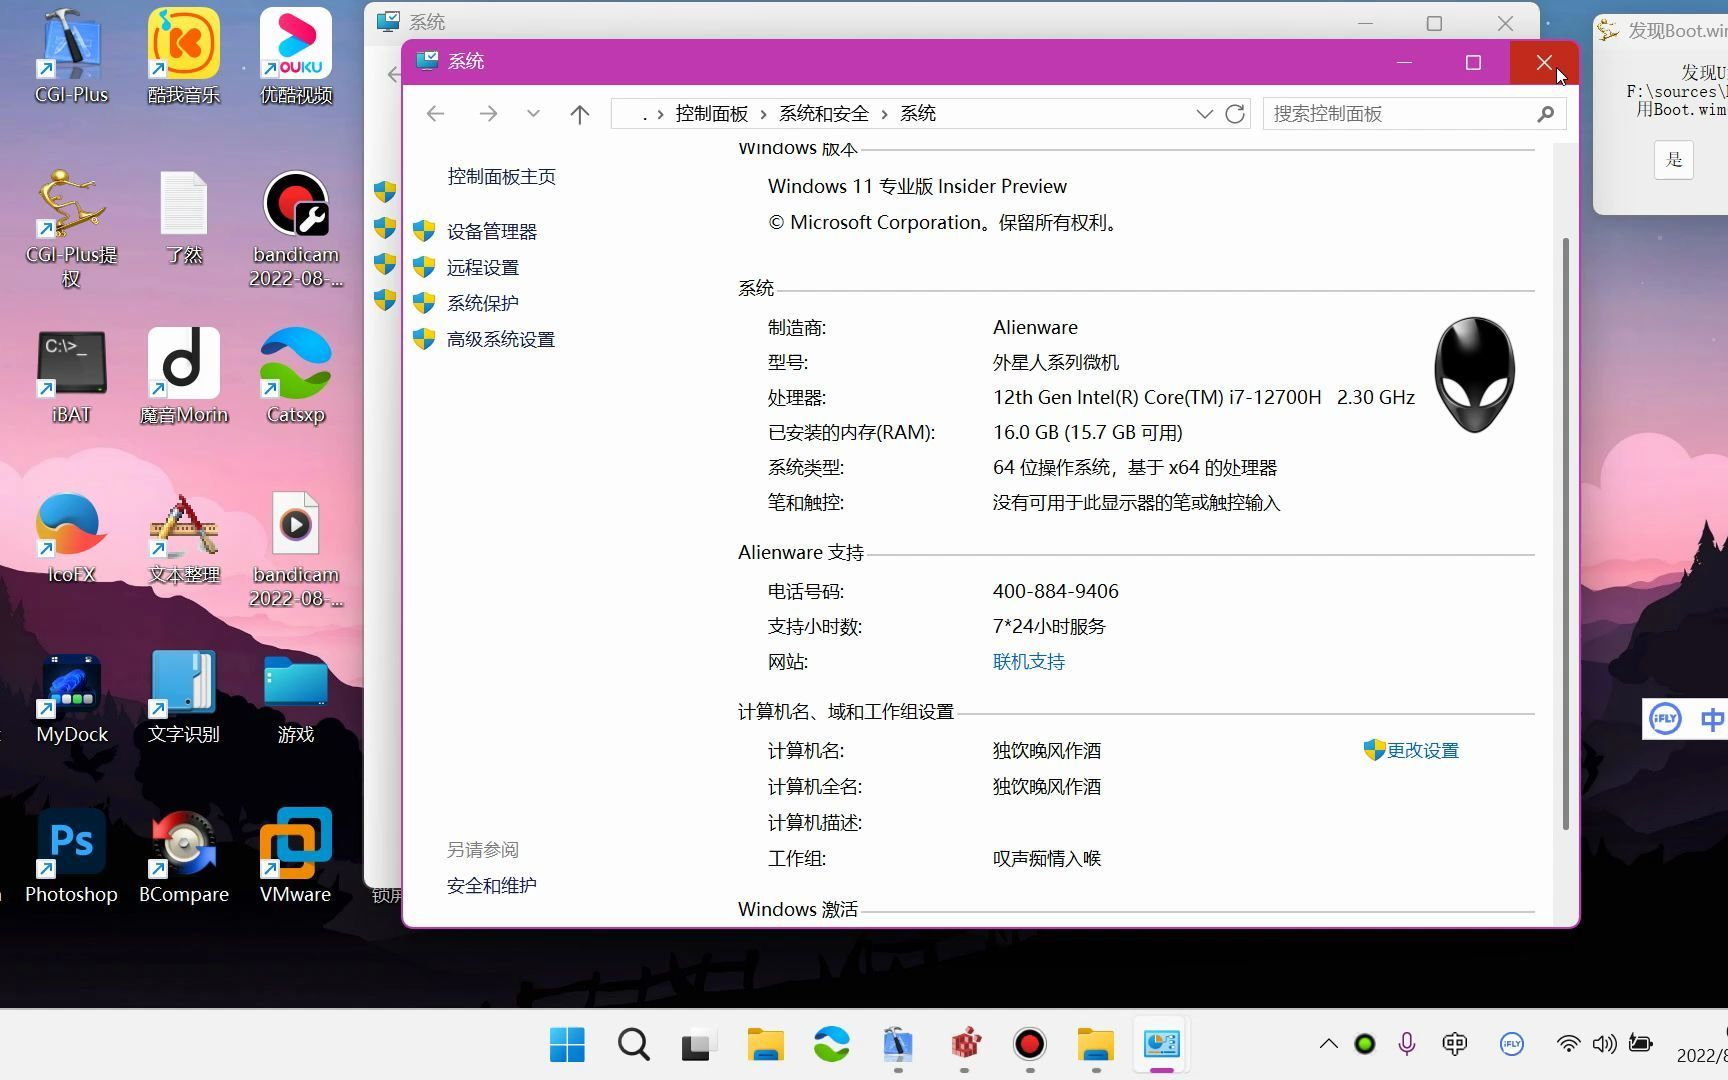Open 远程设置 from the sidebar
The height and width of the screenshot is (1080, 1728).
(x=483, y=268)
